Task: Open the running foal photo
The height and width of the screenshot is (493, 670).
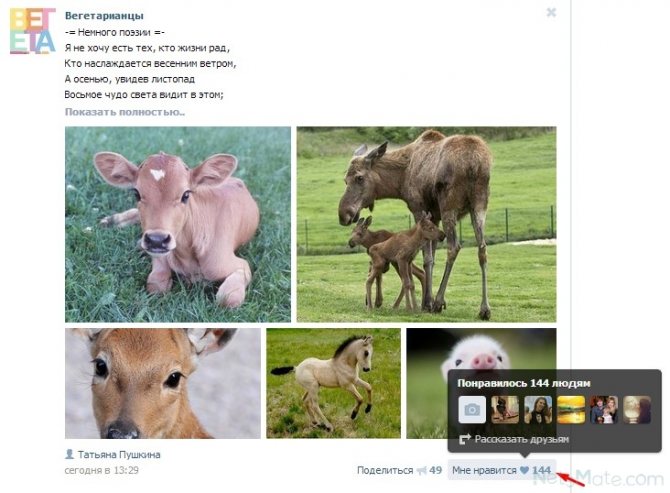Action: pyautogui.click(x=333, y=383)
